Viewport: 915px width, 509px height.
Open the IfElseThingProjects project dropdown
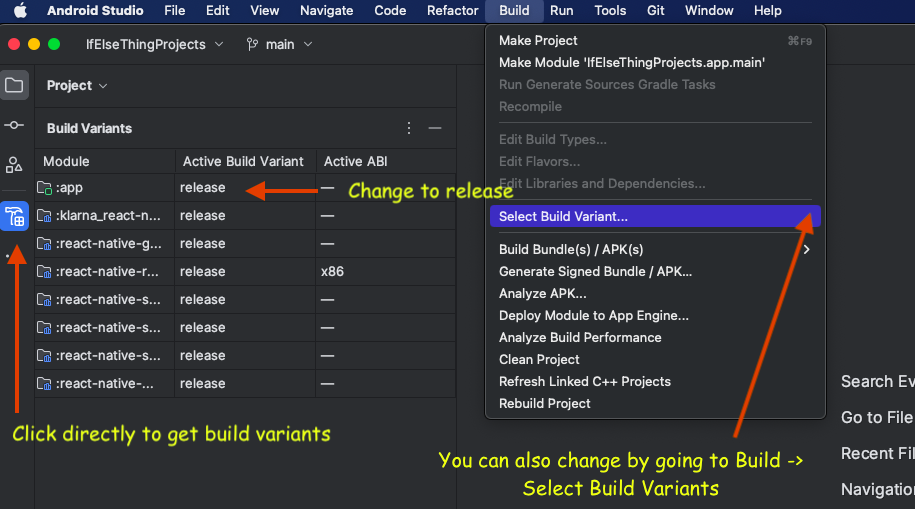[154, 44]
